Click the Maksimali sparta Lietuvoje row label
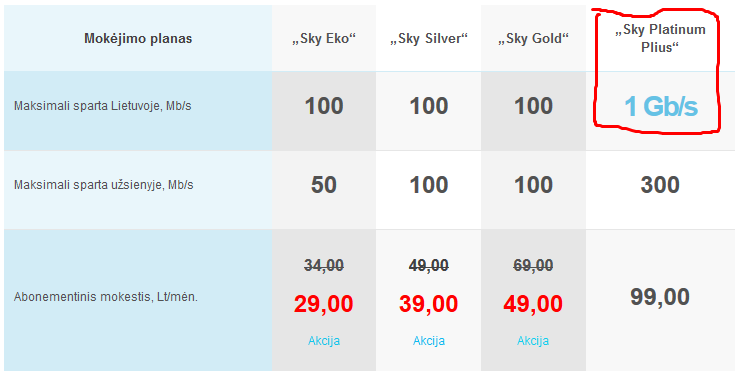The height and width of the screenshot is (371, 744). click(102, 106)
